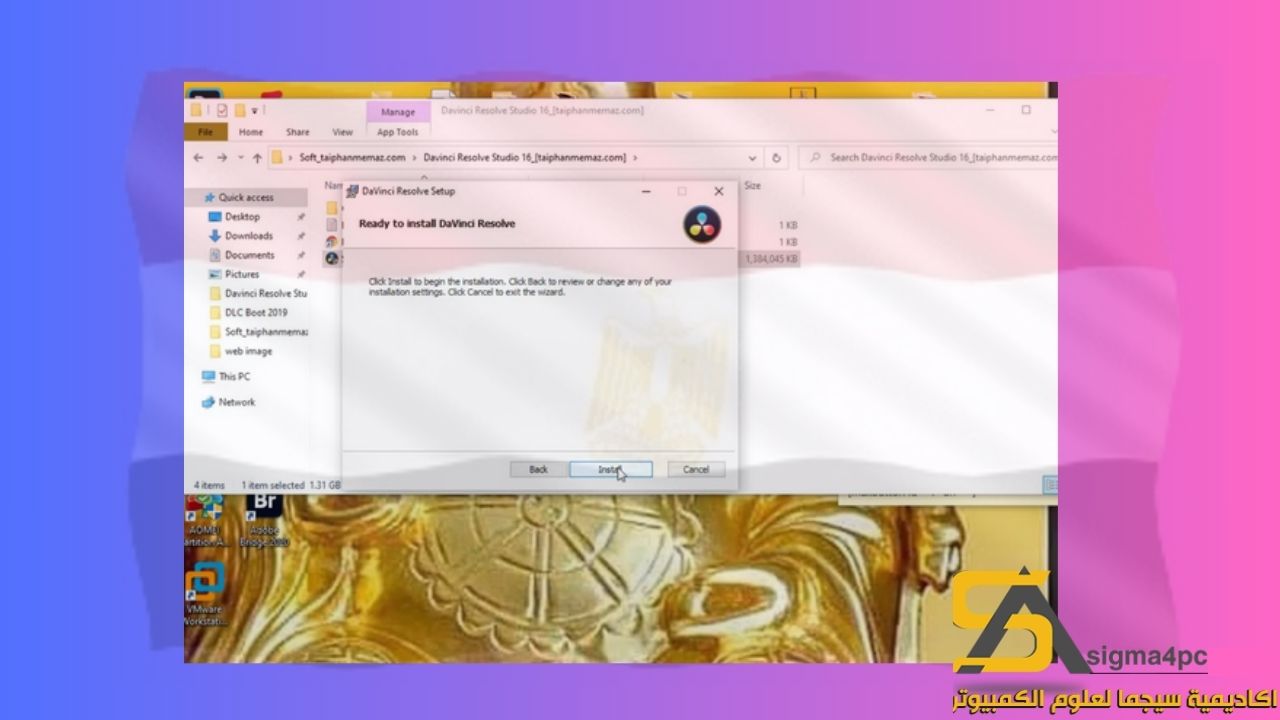Click the 1,384,045 KB file size cell
Viewport: 1280px width, 720px height.
click(x=770, y=259)
